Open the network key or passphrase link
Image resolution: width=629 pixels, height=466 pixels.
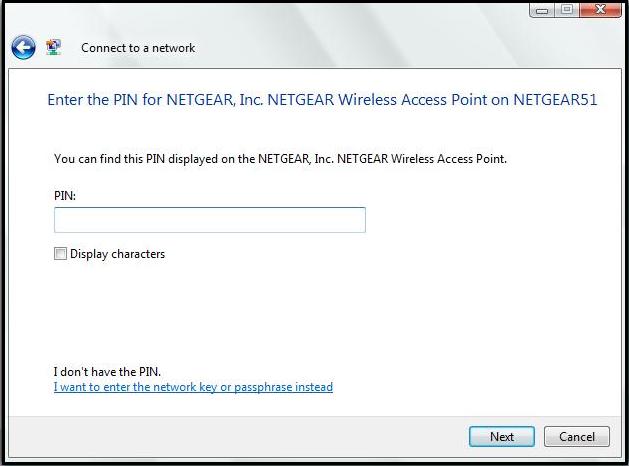193,387
